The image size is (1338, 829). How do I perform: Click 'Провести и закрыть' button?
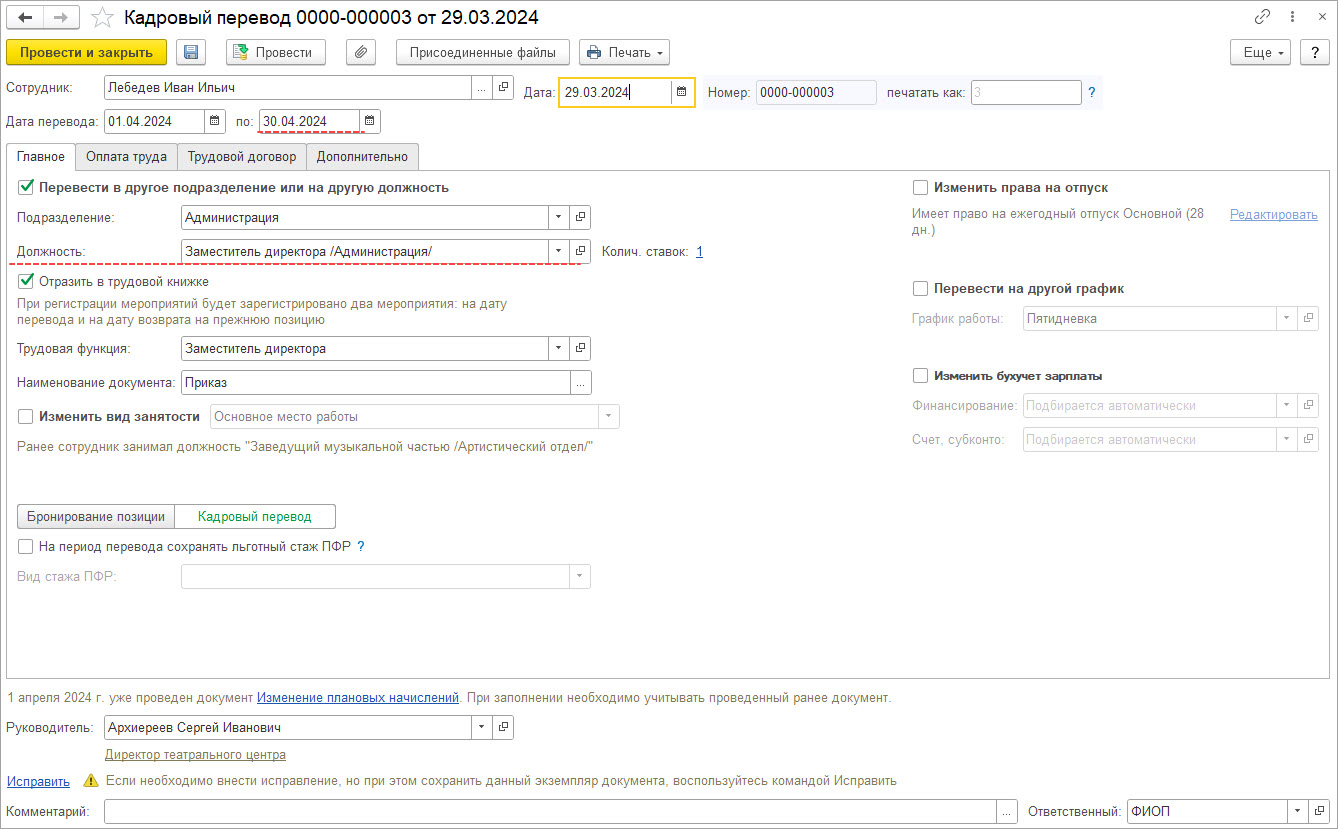86,52
